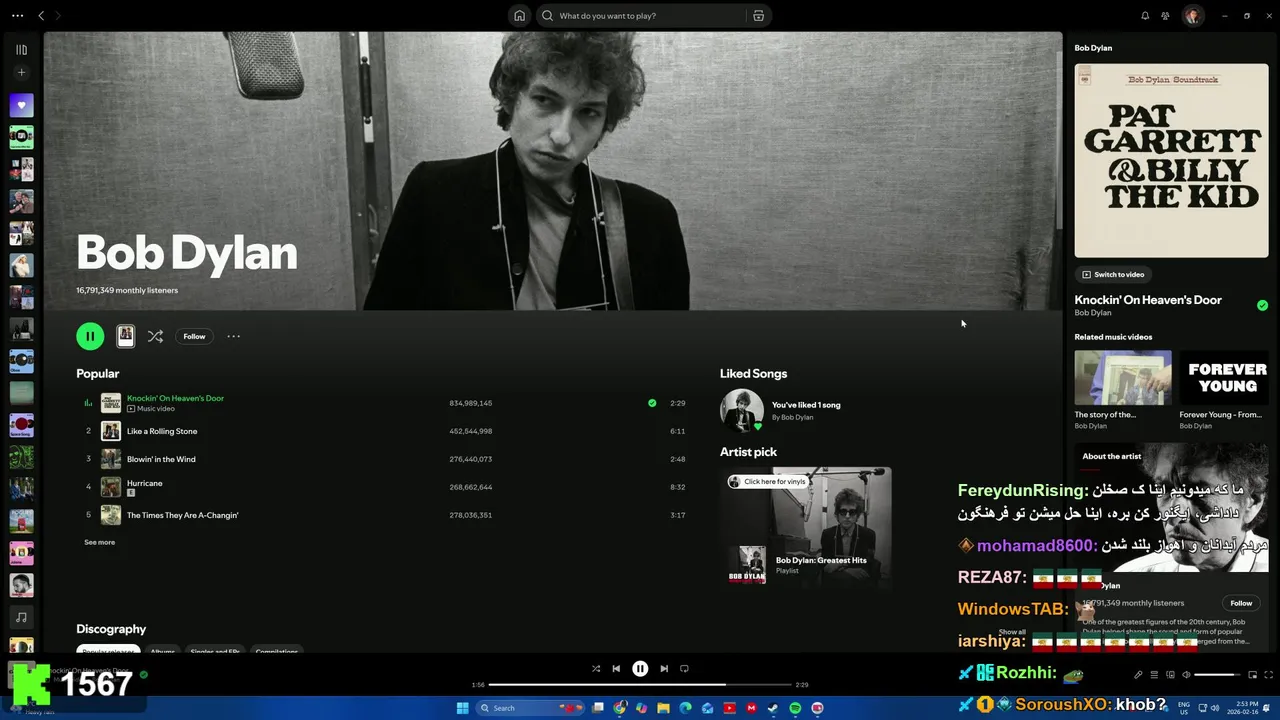Mute using the speaker icon in the player
This screenshot has width=1280, height=720.
(x=1186, y=675)
